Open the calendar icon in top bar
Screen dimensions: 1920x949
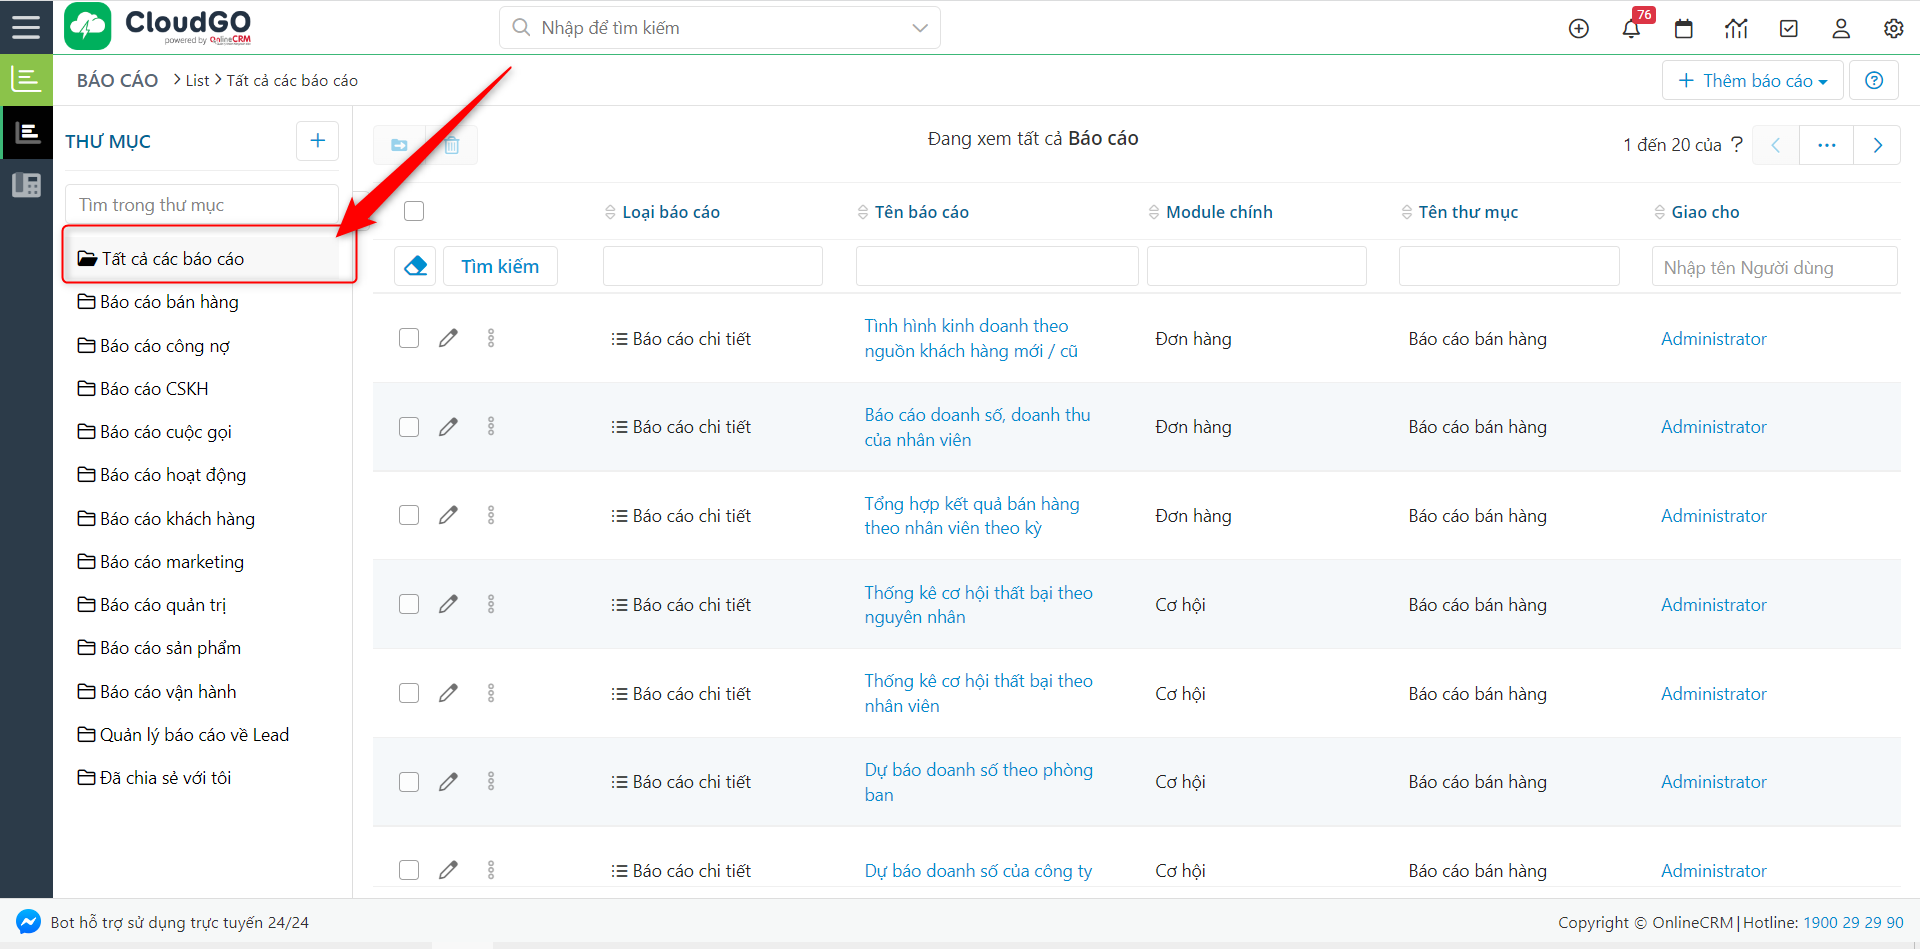[x=1684, y=29]
